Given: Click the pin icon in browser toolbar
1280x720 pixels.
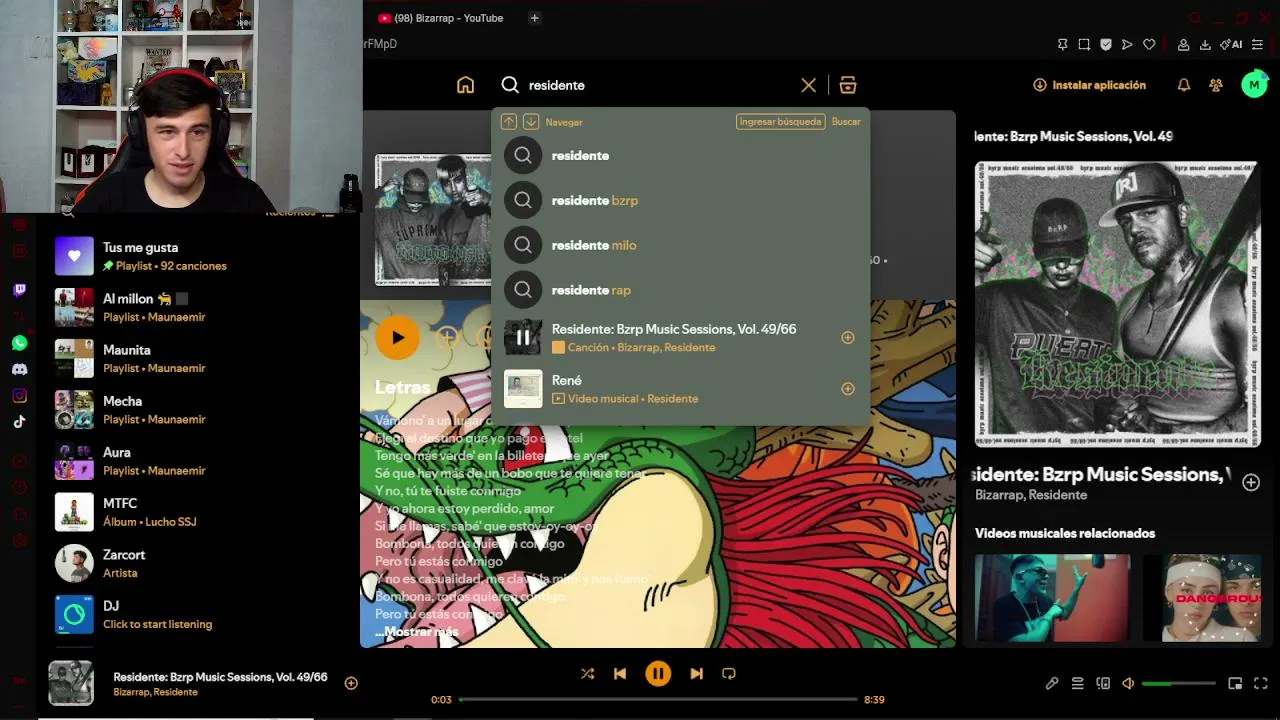Looking at the screenshot, I should click(1062, 44).
